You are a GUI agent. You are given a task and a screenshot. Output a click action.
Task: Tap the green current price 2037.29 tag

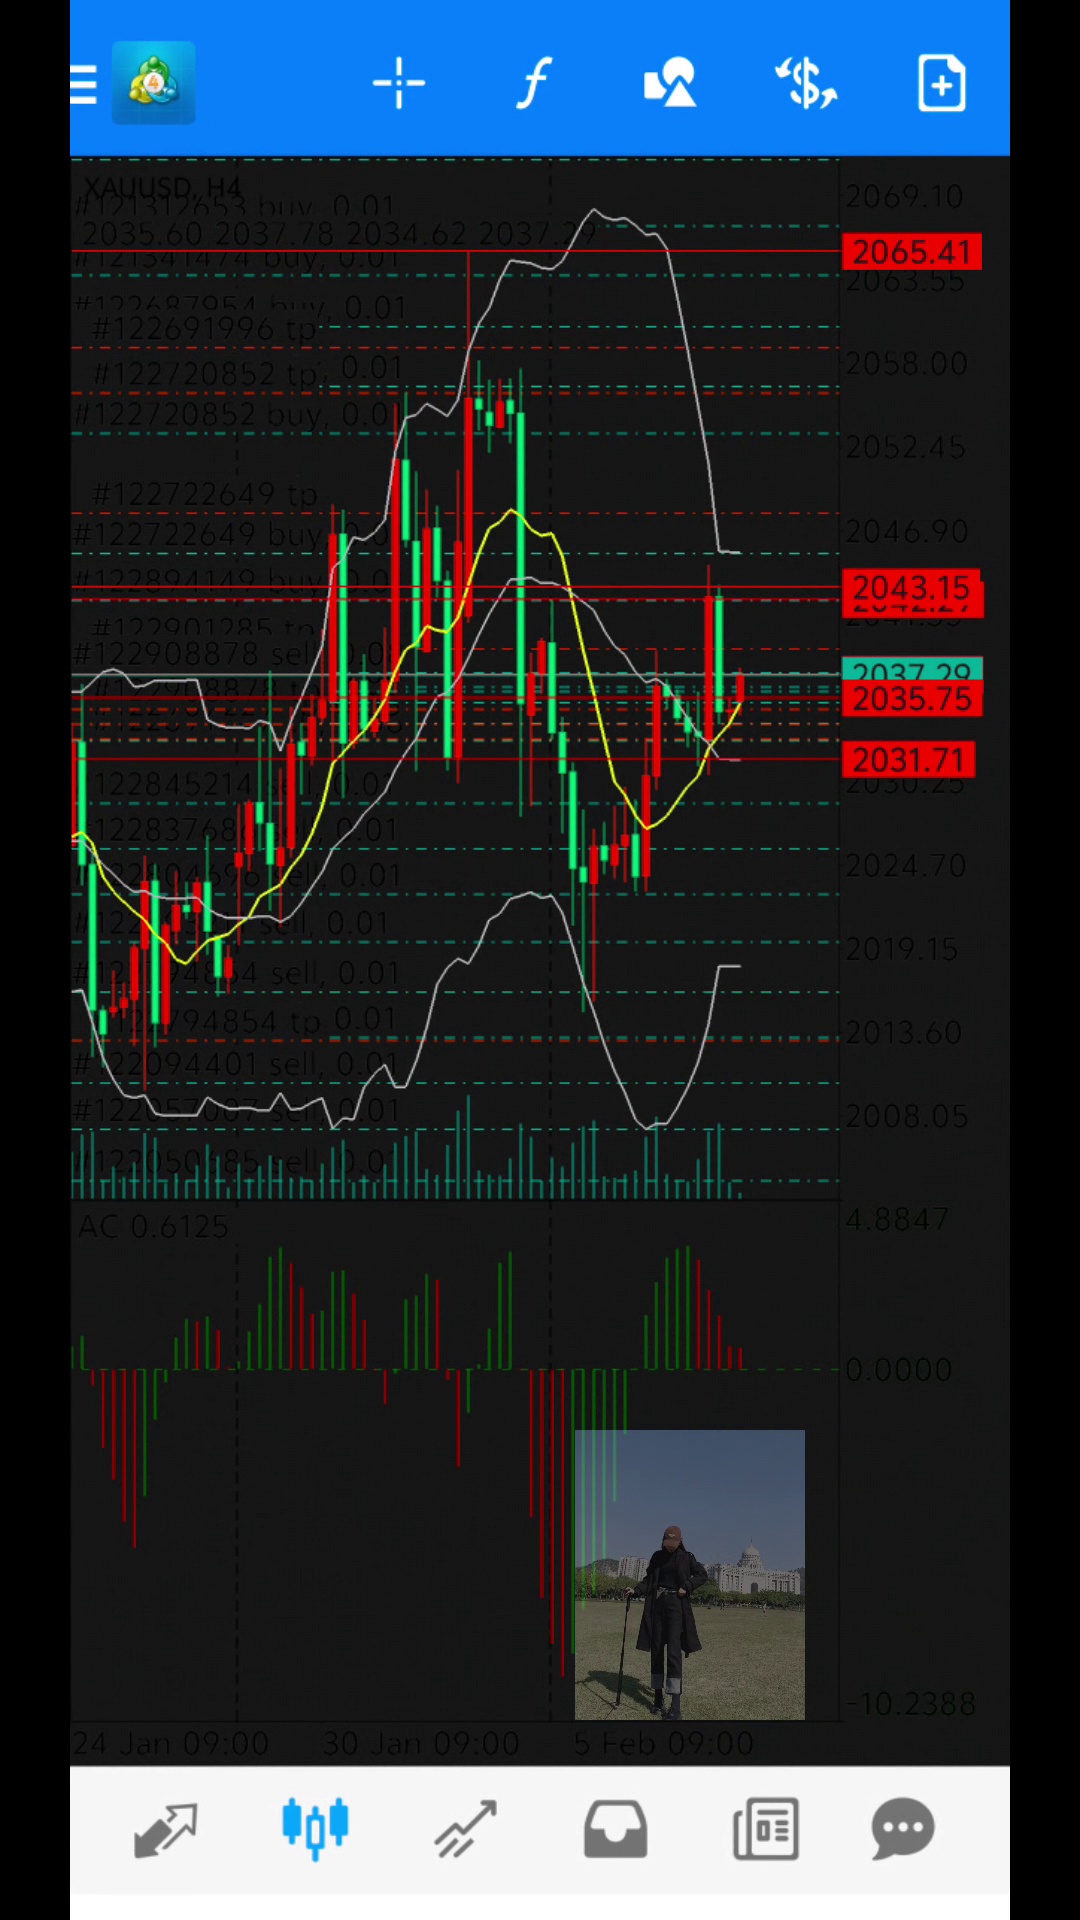click(912, 670)
